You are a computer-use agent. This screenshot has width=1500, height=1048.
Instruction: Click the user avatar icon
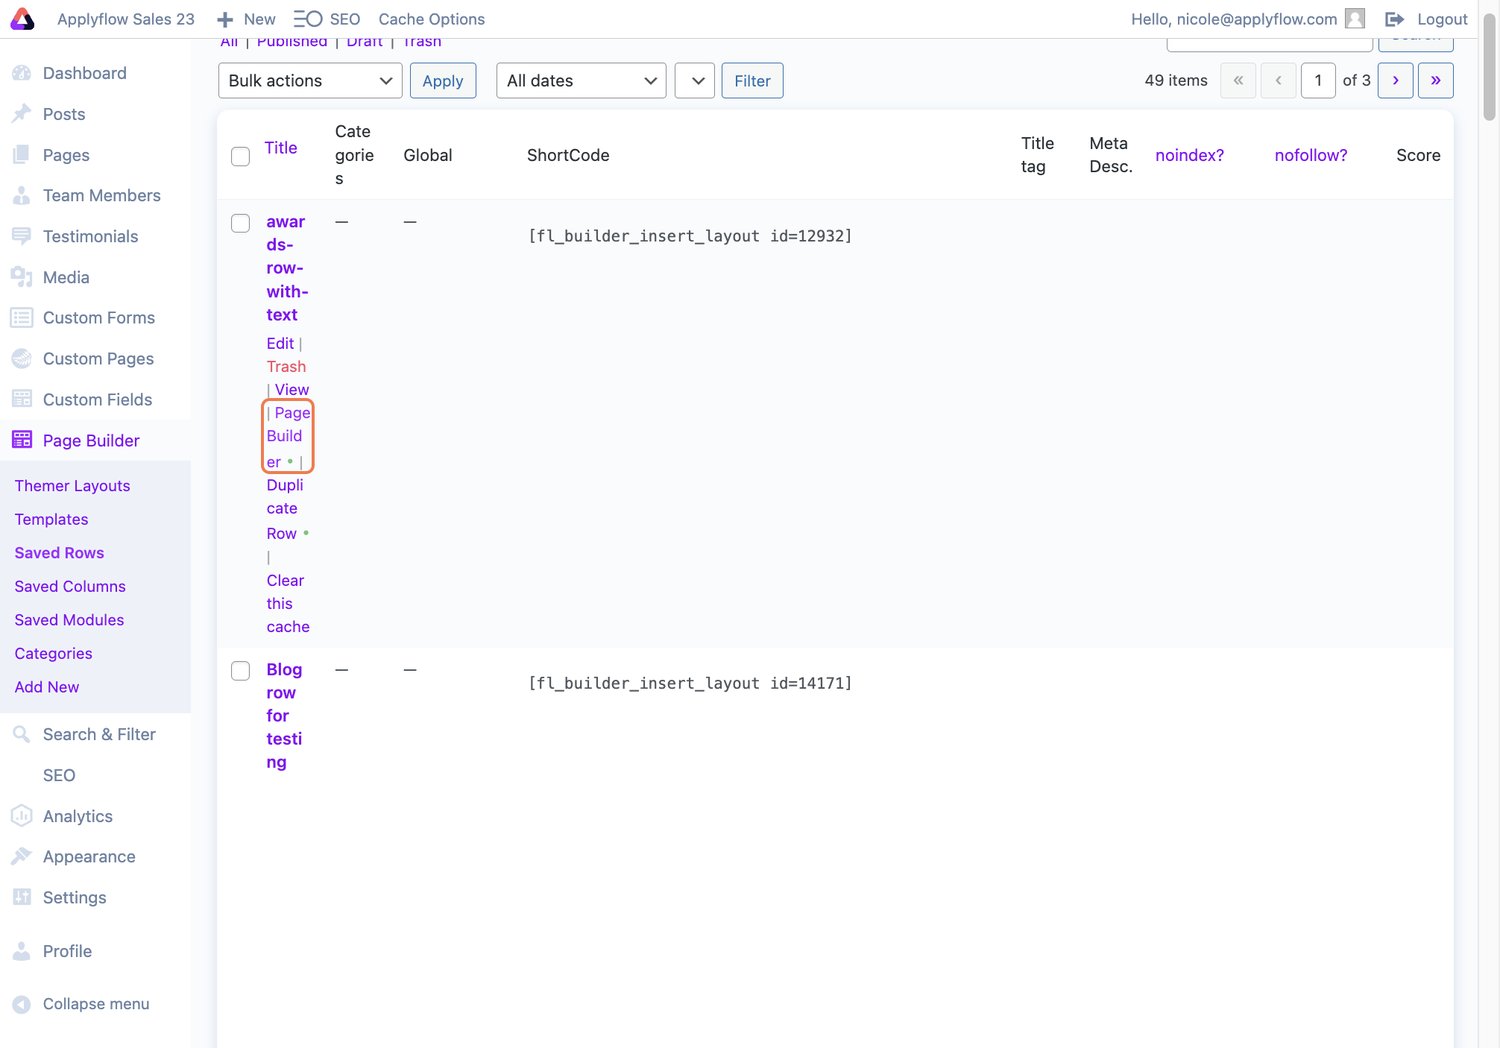1355,19
